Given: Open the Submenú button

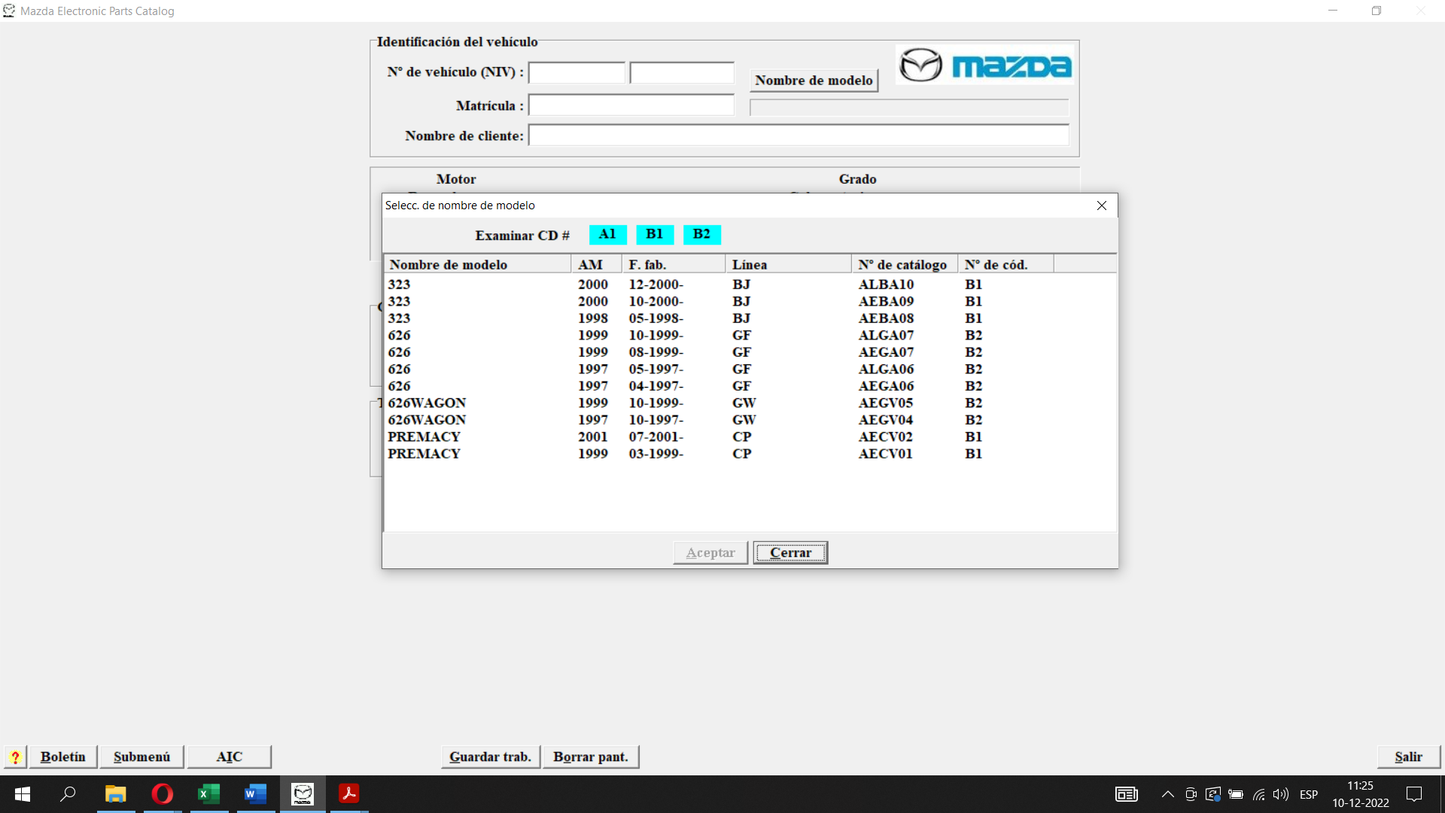Looking at the screenshot, I should (142, 757).
